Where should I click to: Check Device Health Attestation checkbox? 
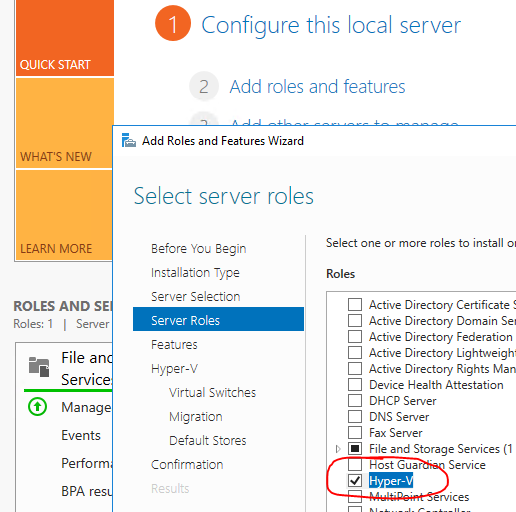[355, 385]
